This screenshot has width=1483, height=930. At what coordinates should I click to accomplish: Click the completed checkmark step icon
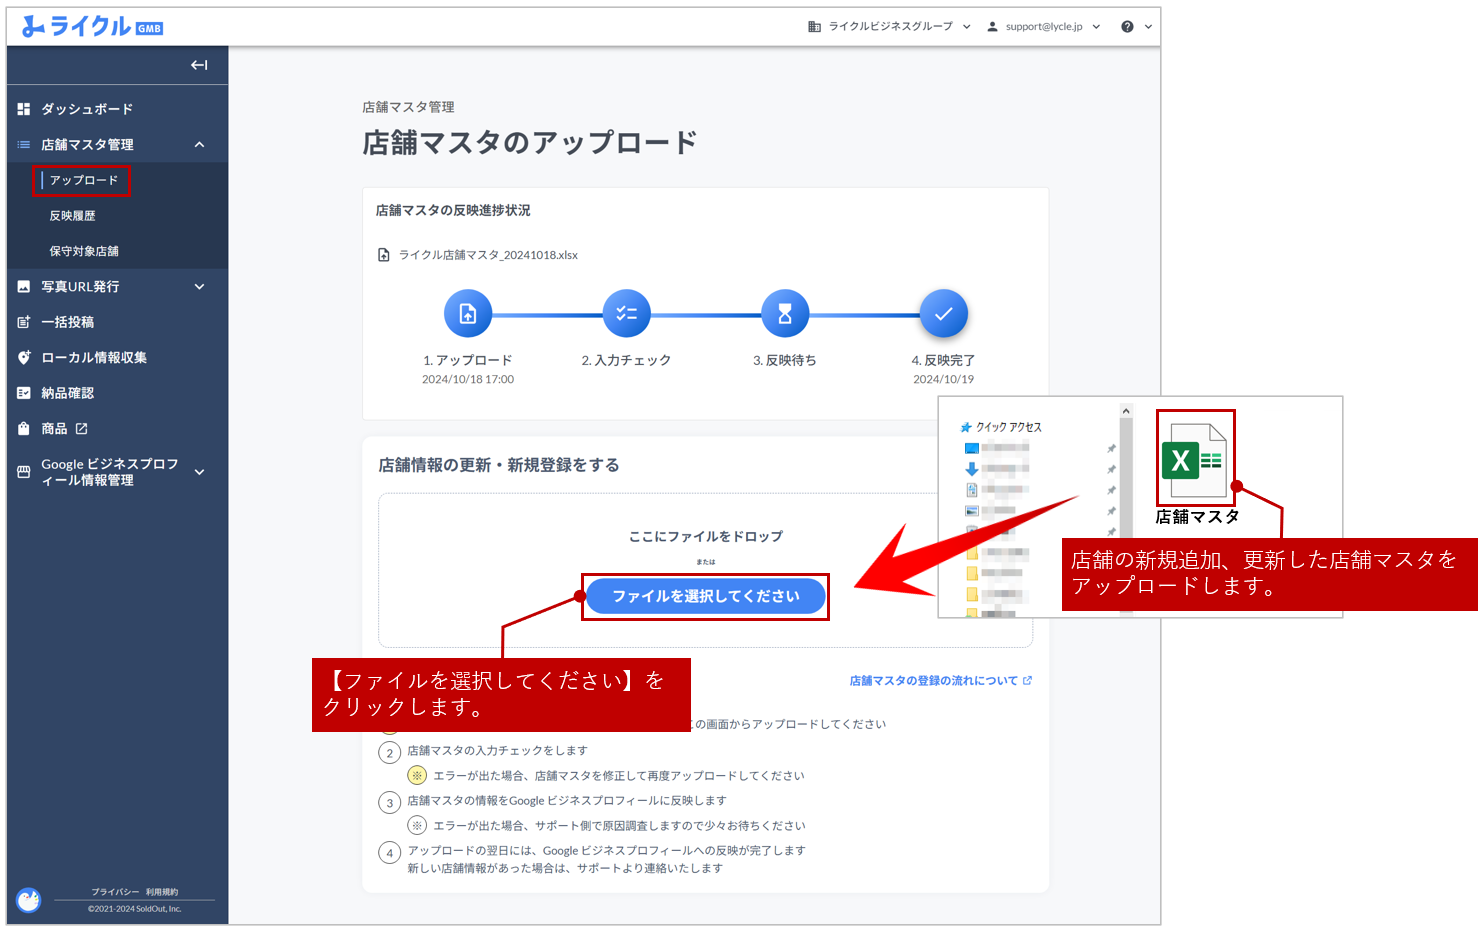tap(943, 314)
